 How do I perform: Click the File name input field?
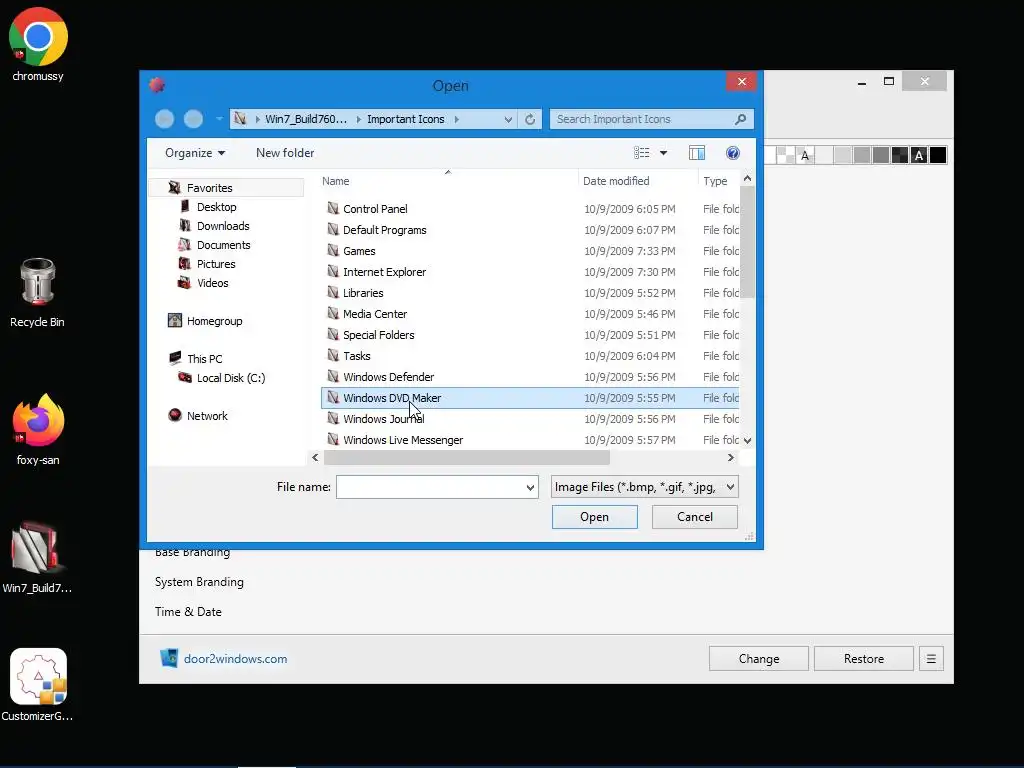pos(430,487)
